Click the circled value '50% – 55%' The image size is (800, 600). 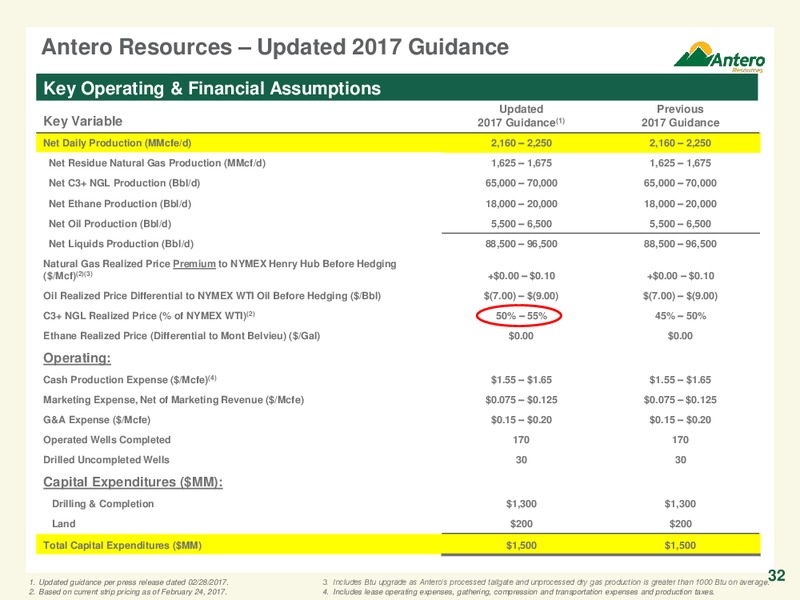521,316
